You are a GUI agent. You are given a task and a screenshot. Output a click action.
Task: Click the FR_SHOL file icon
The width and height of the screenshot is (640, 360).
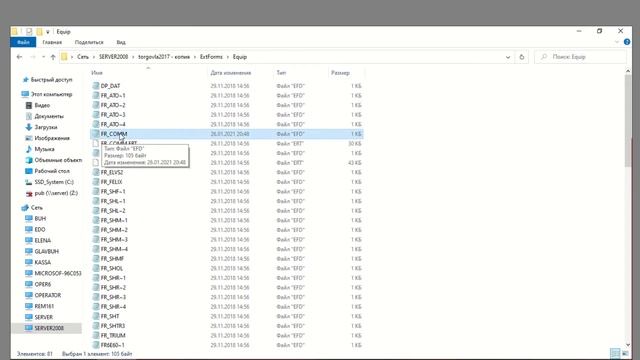pyautogui.click(x=96, y=268)
